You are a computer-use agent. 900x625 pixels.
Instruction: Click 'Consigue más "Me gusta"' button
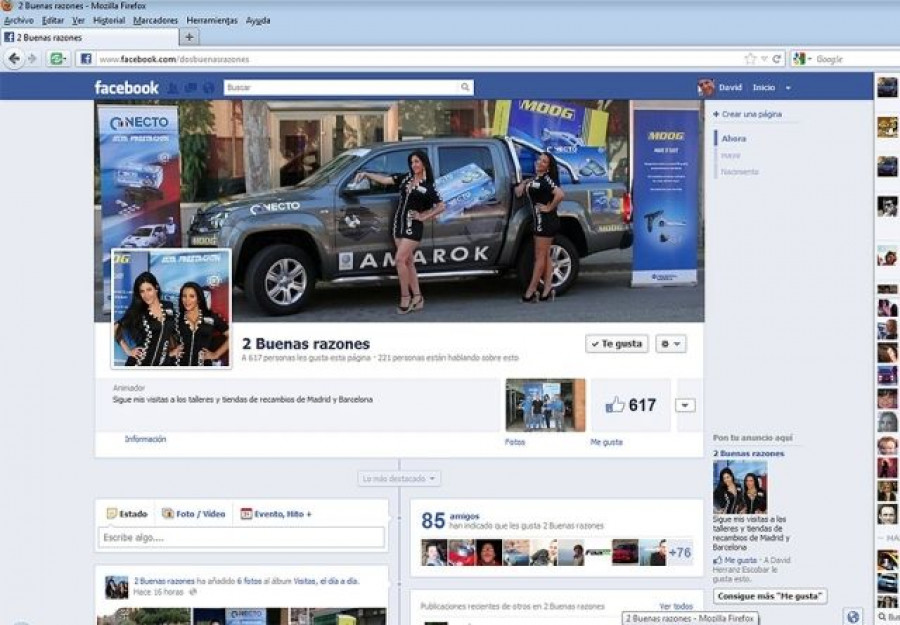[770, 596]
